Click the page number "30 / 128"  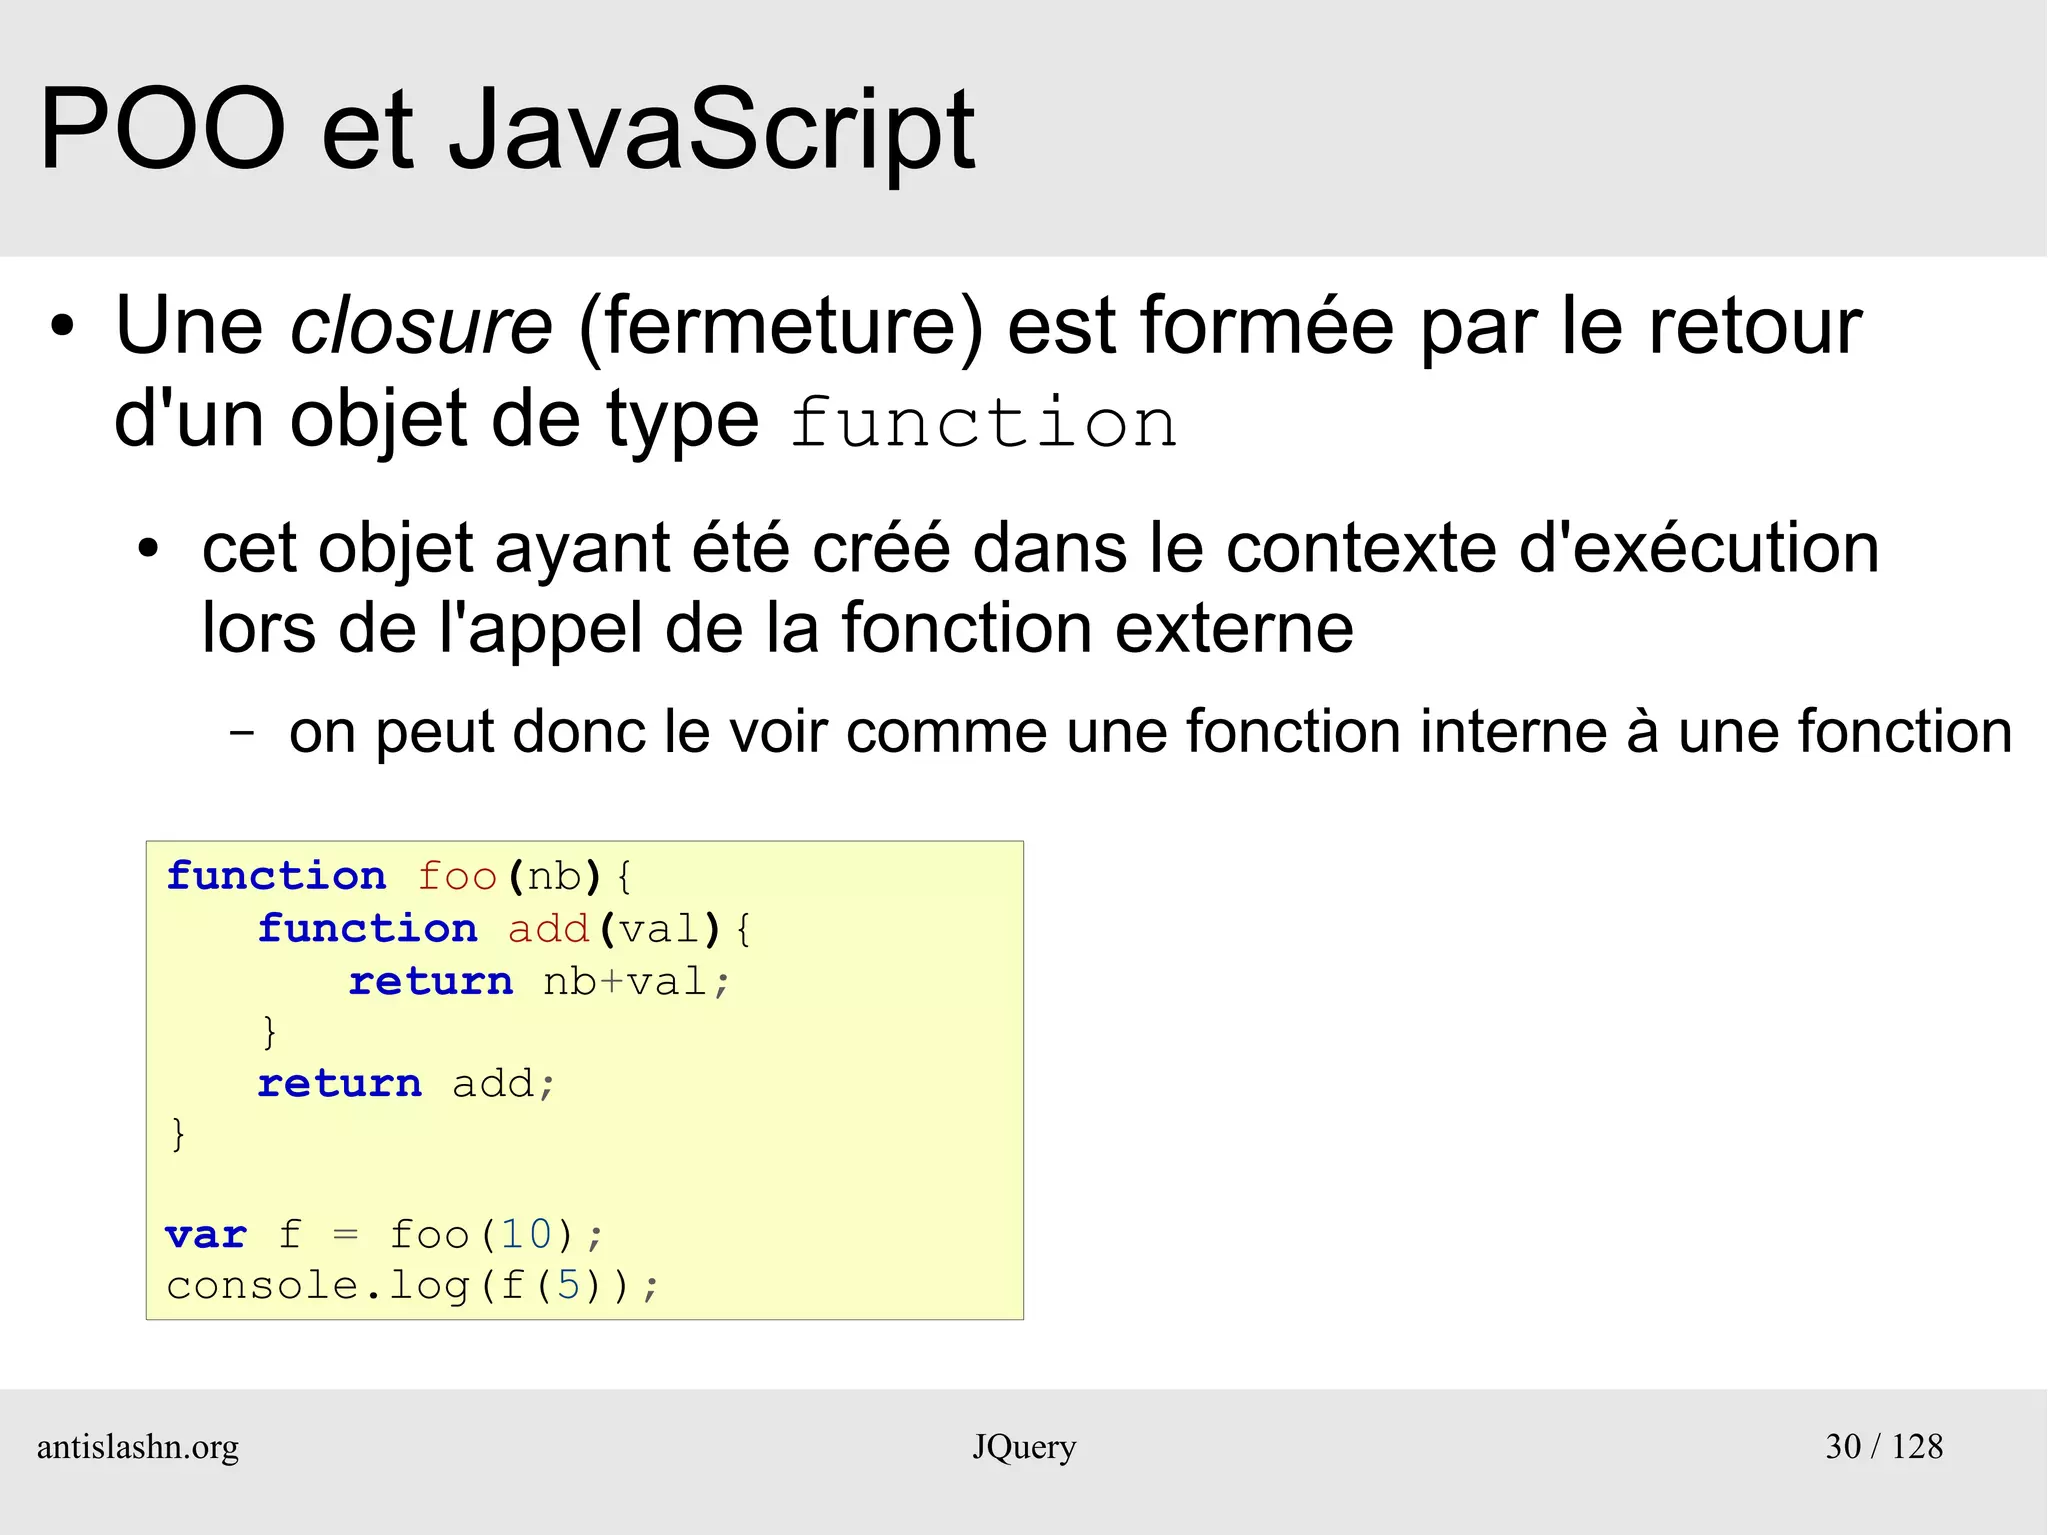coord(1884,1446)
